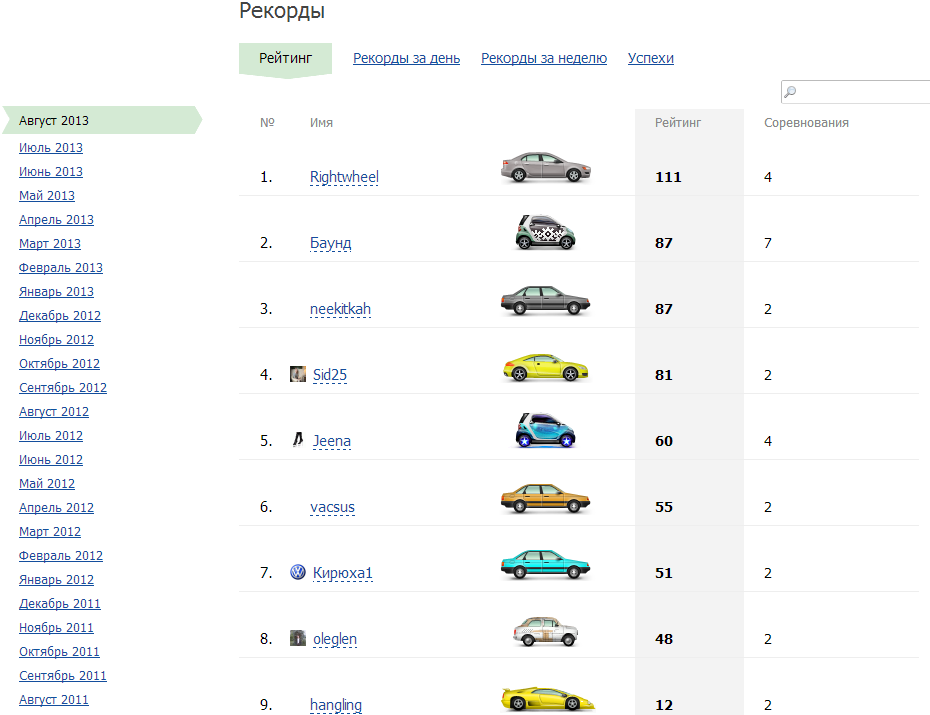Open Sid25's profile link

coord(330,375)
